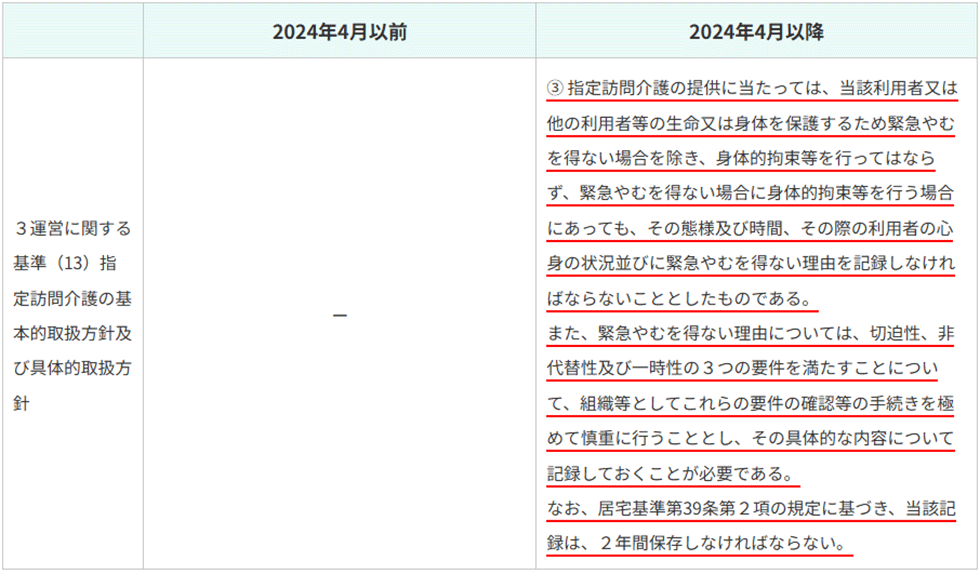Viewport: 980px width, 574px height.
Task: Click the "2024年4月以降" column header
Action: click(756, 31)
